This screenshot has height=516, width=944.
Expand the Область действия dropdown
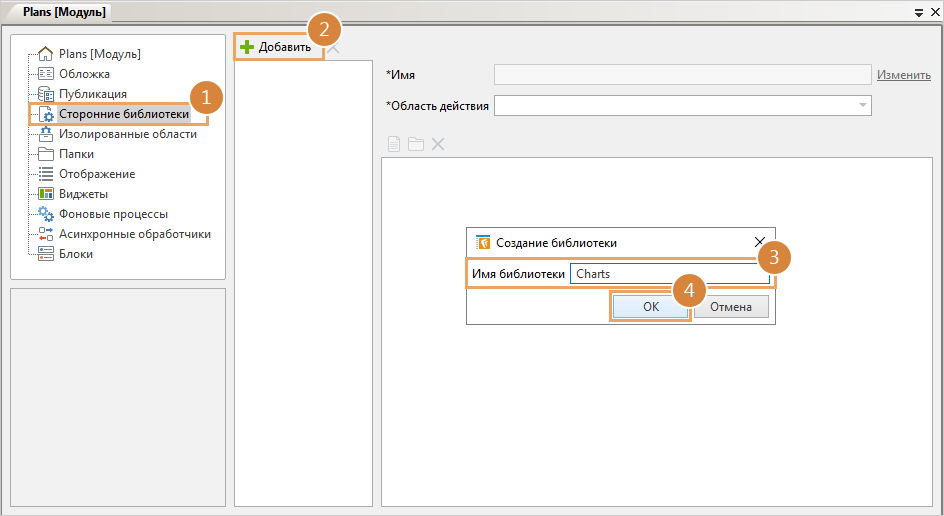(861, 105)
